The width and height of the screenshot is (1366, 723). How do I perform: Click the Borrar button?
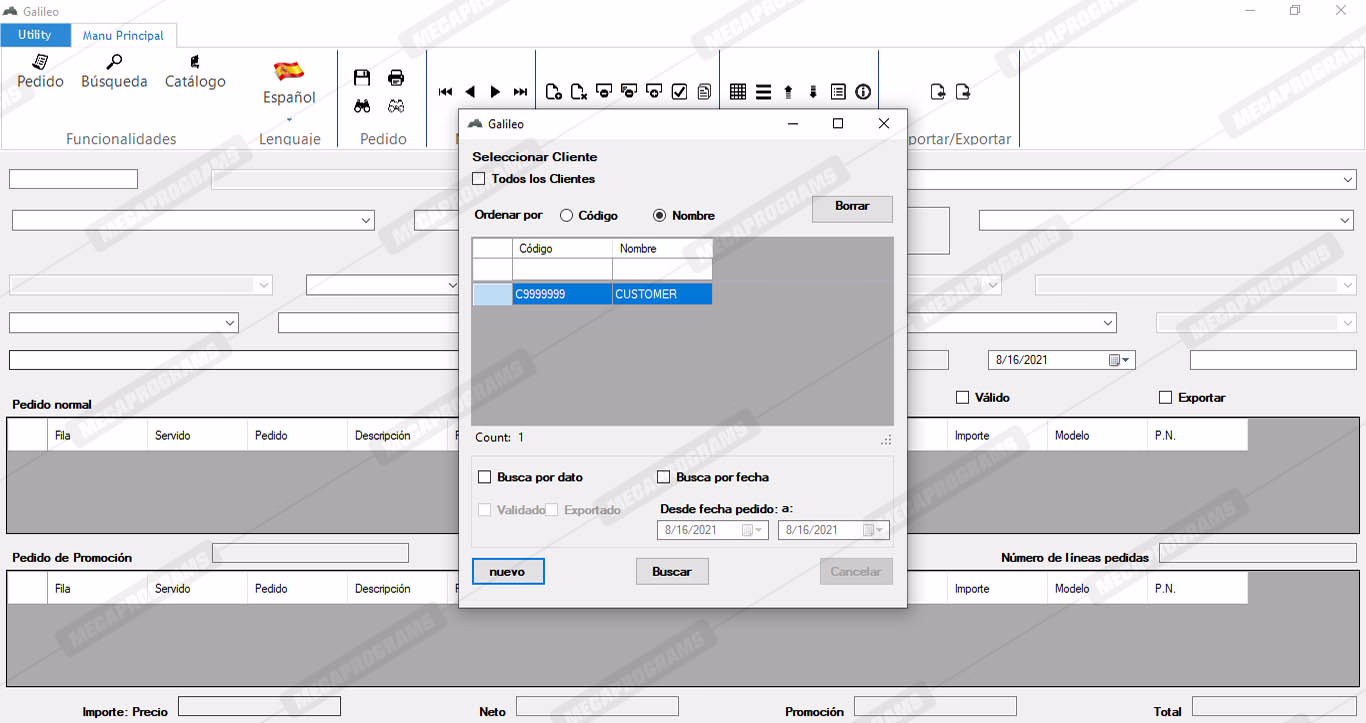point(852,207)
